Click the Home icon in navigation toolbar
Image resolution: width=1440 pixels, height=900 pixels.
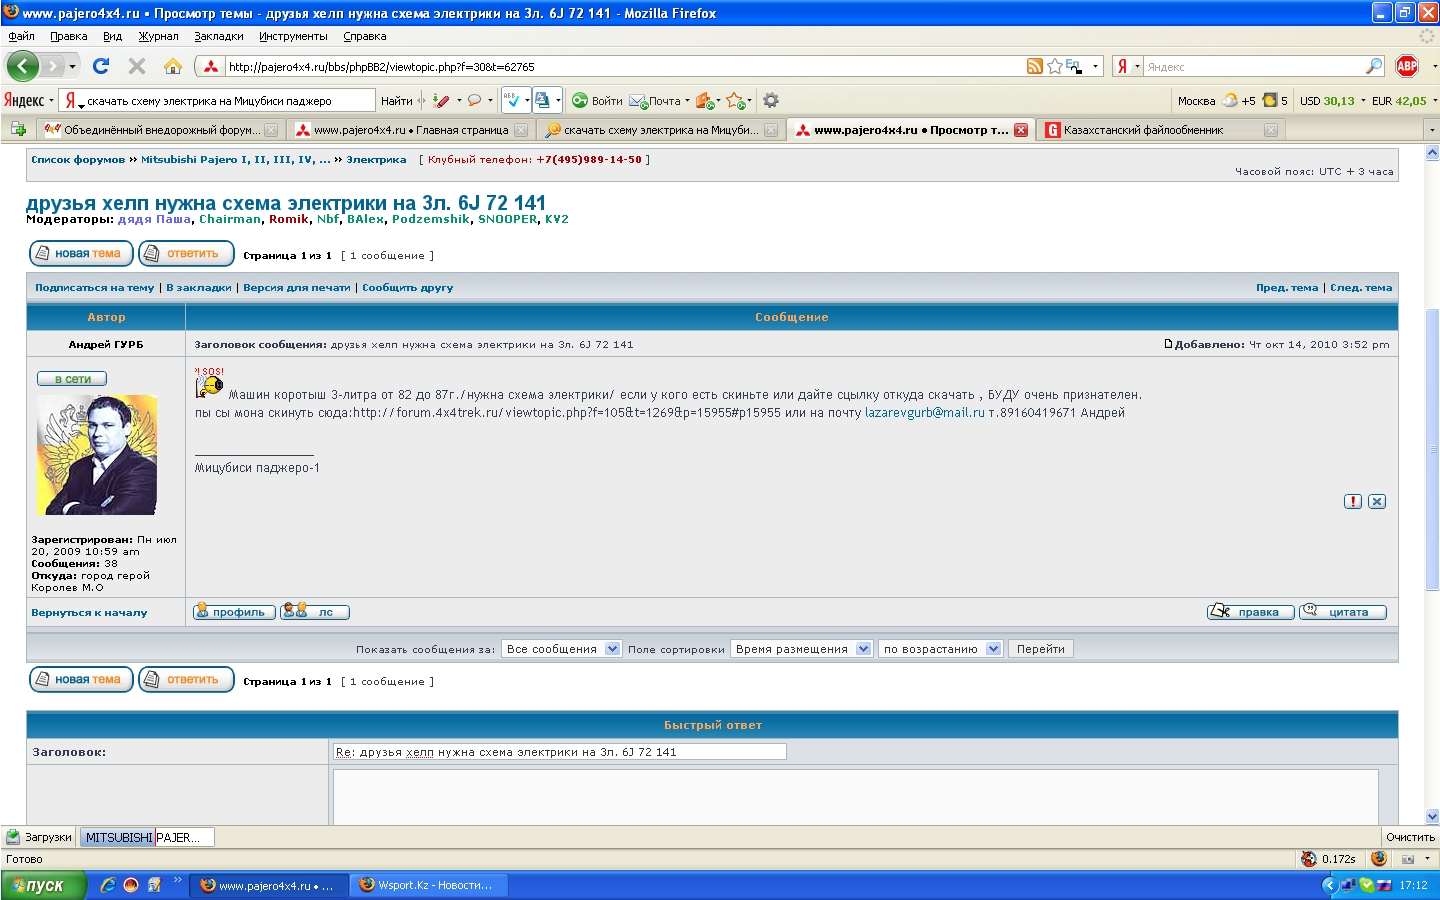(172, 66)
